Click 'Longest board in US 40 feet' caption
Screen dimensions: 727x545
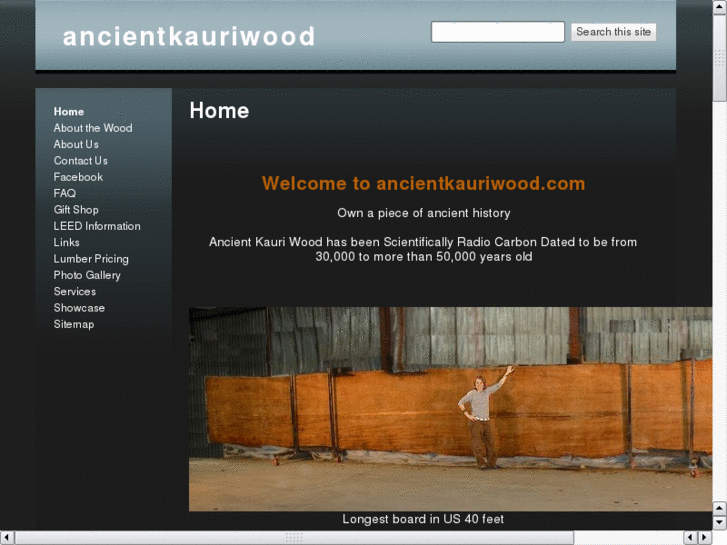click(423, 519)
